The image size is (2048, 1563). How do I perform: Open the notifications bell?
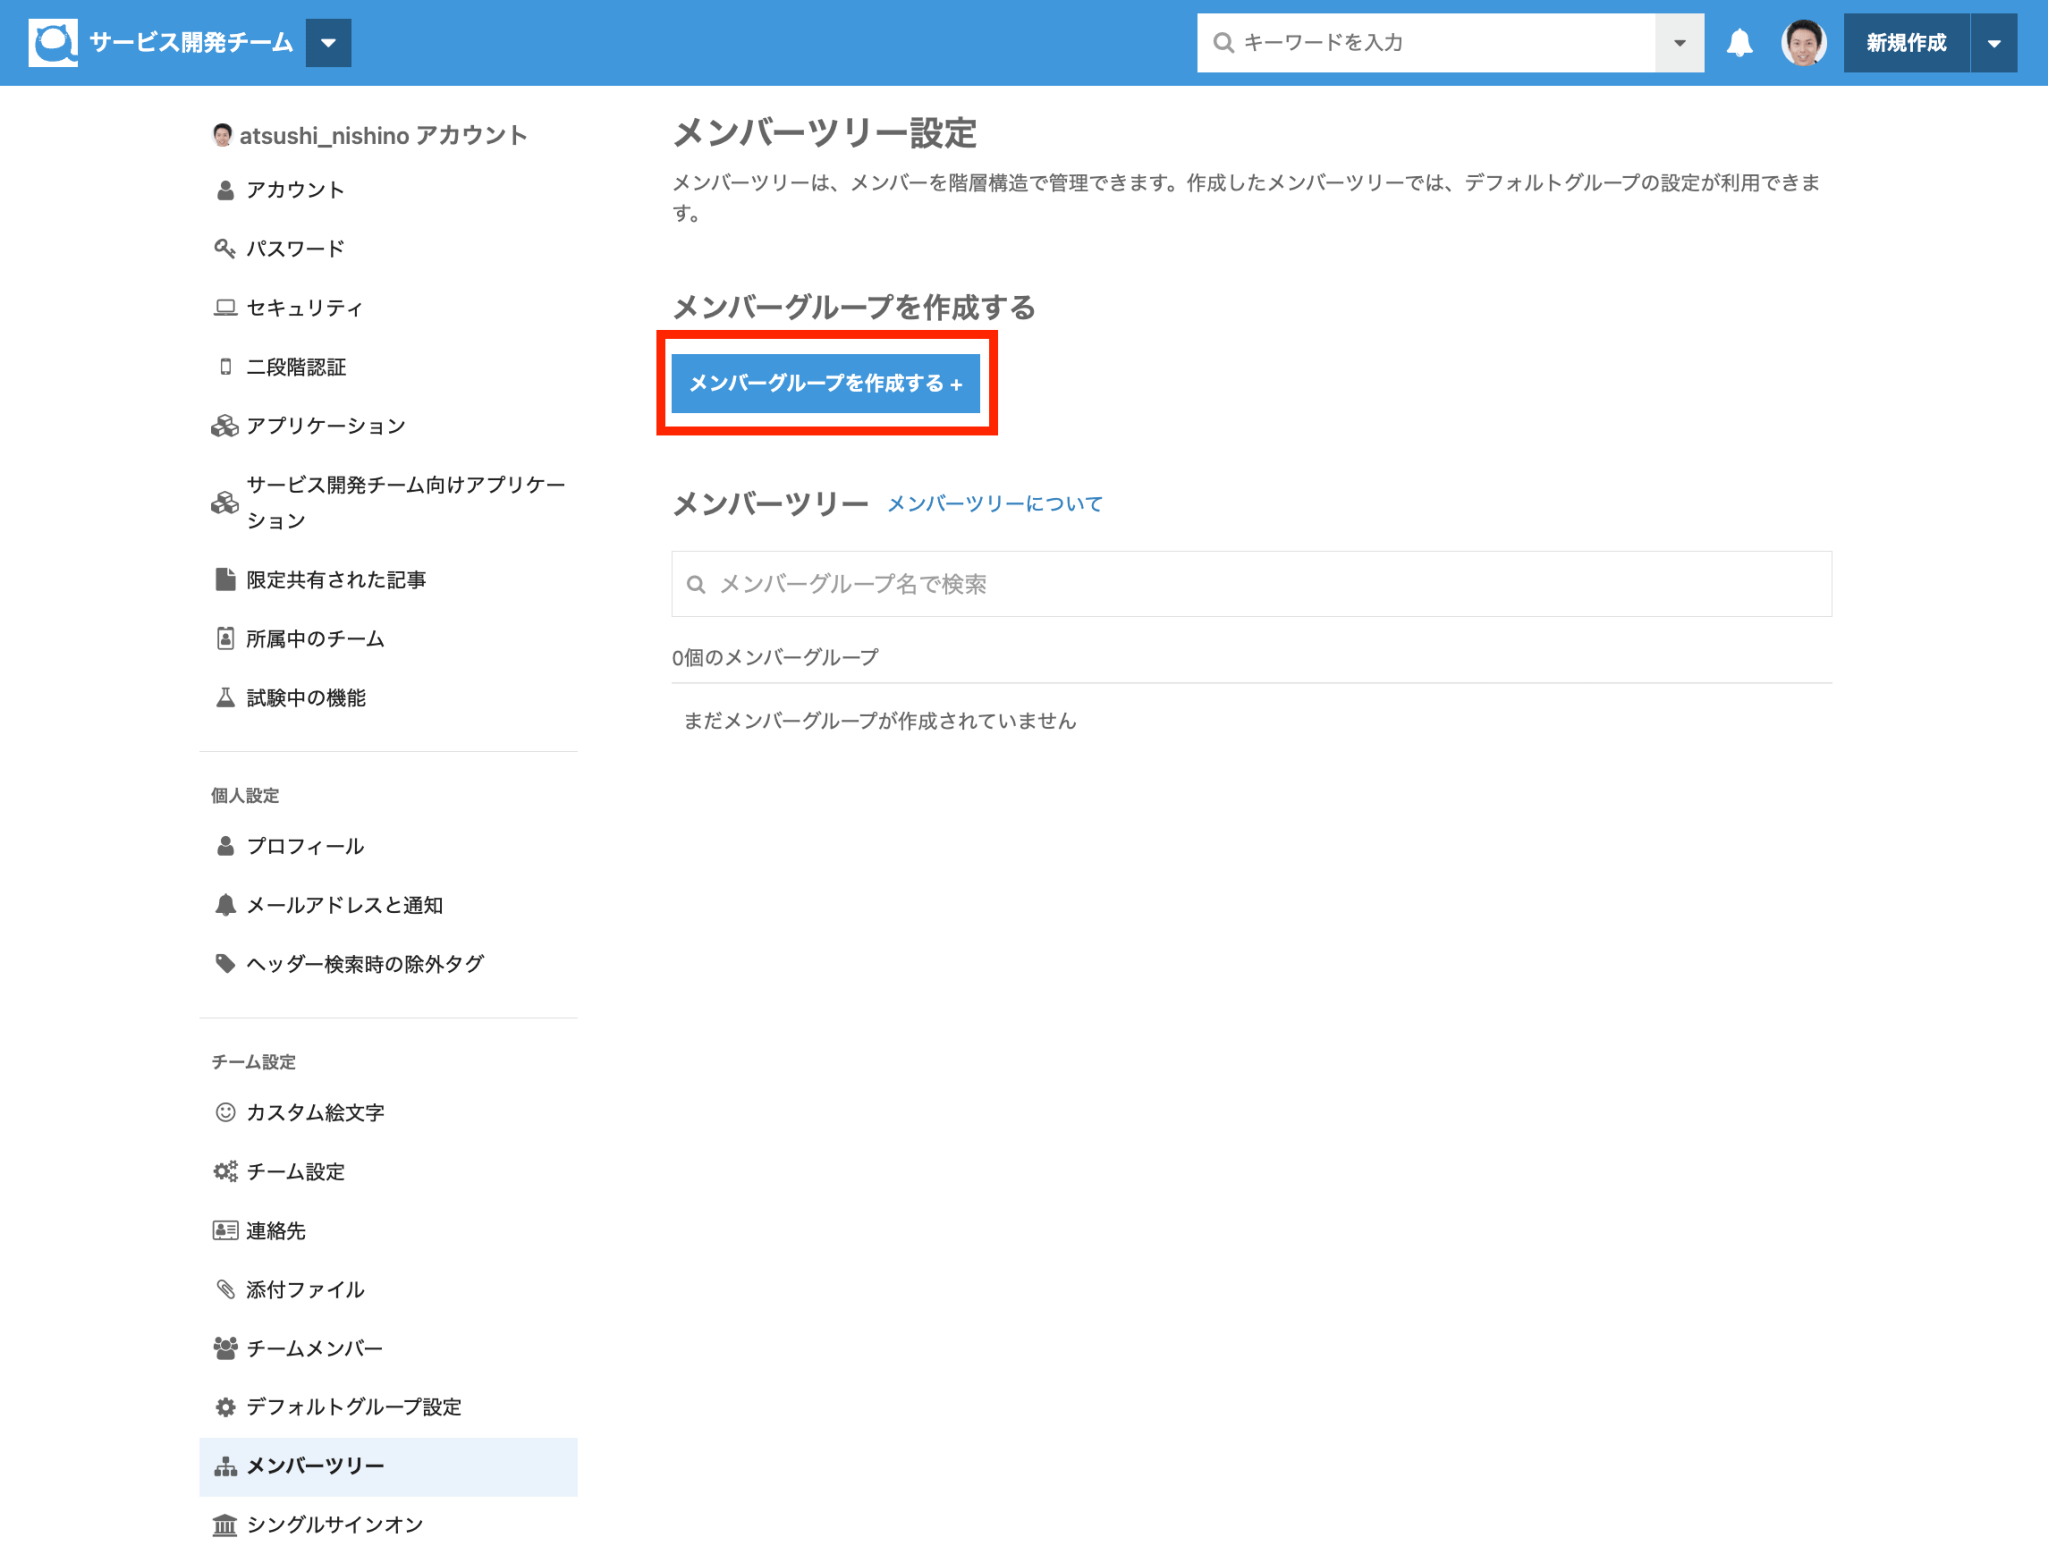(x=1739, y=43)
